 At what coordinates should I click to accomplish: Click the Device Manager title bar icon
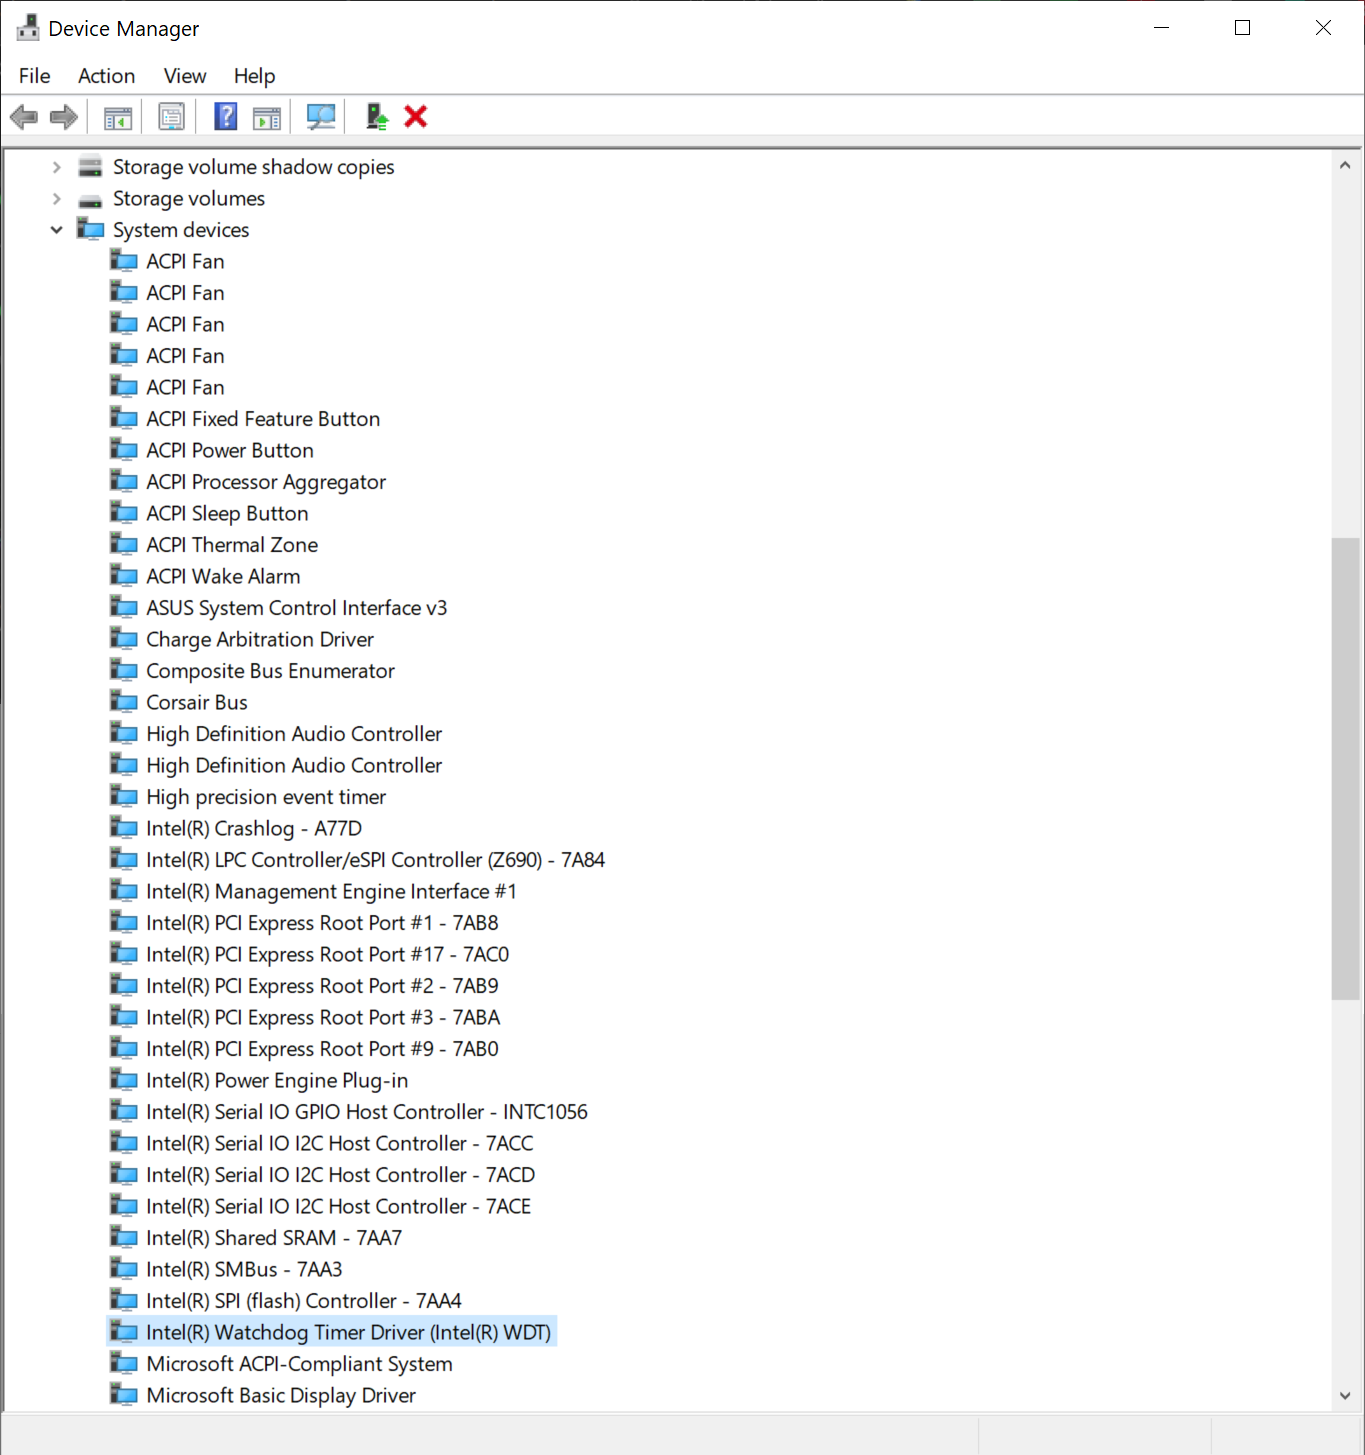pyautogui.click(x=28, y=28)
